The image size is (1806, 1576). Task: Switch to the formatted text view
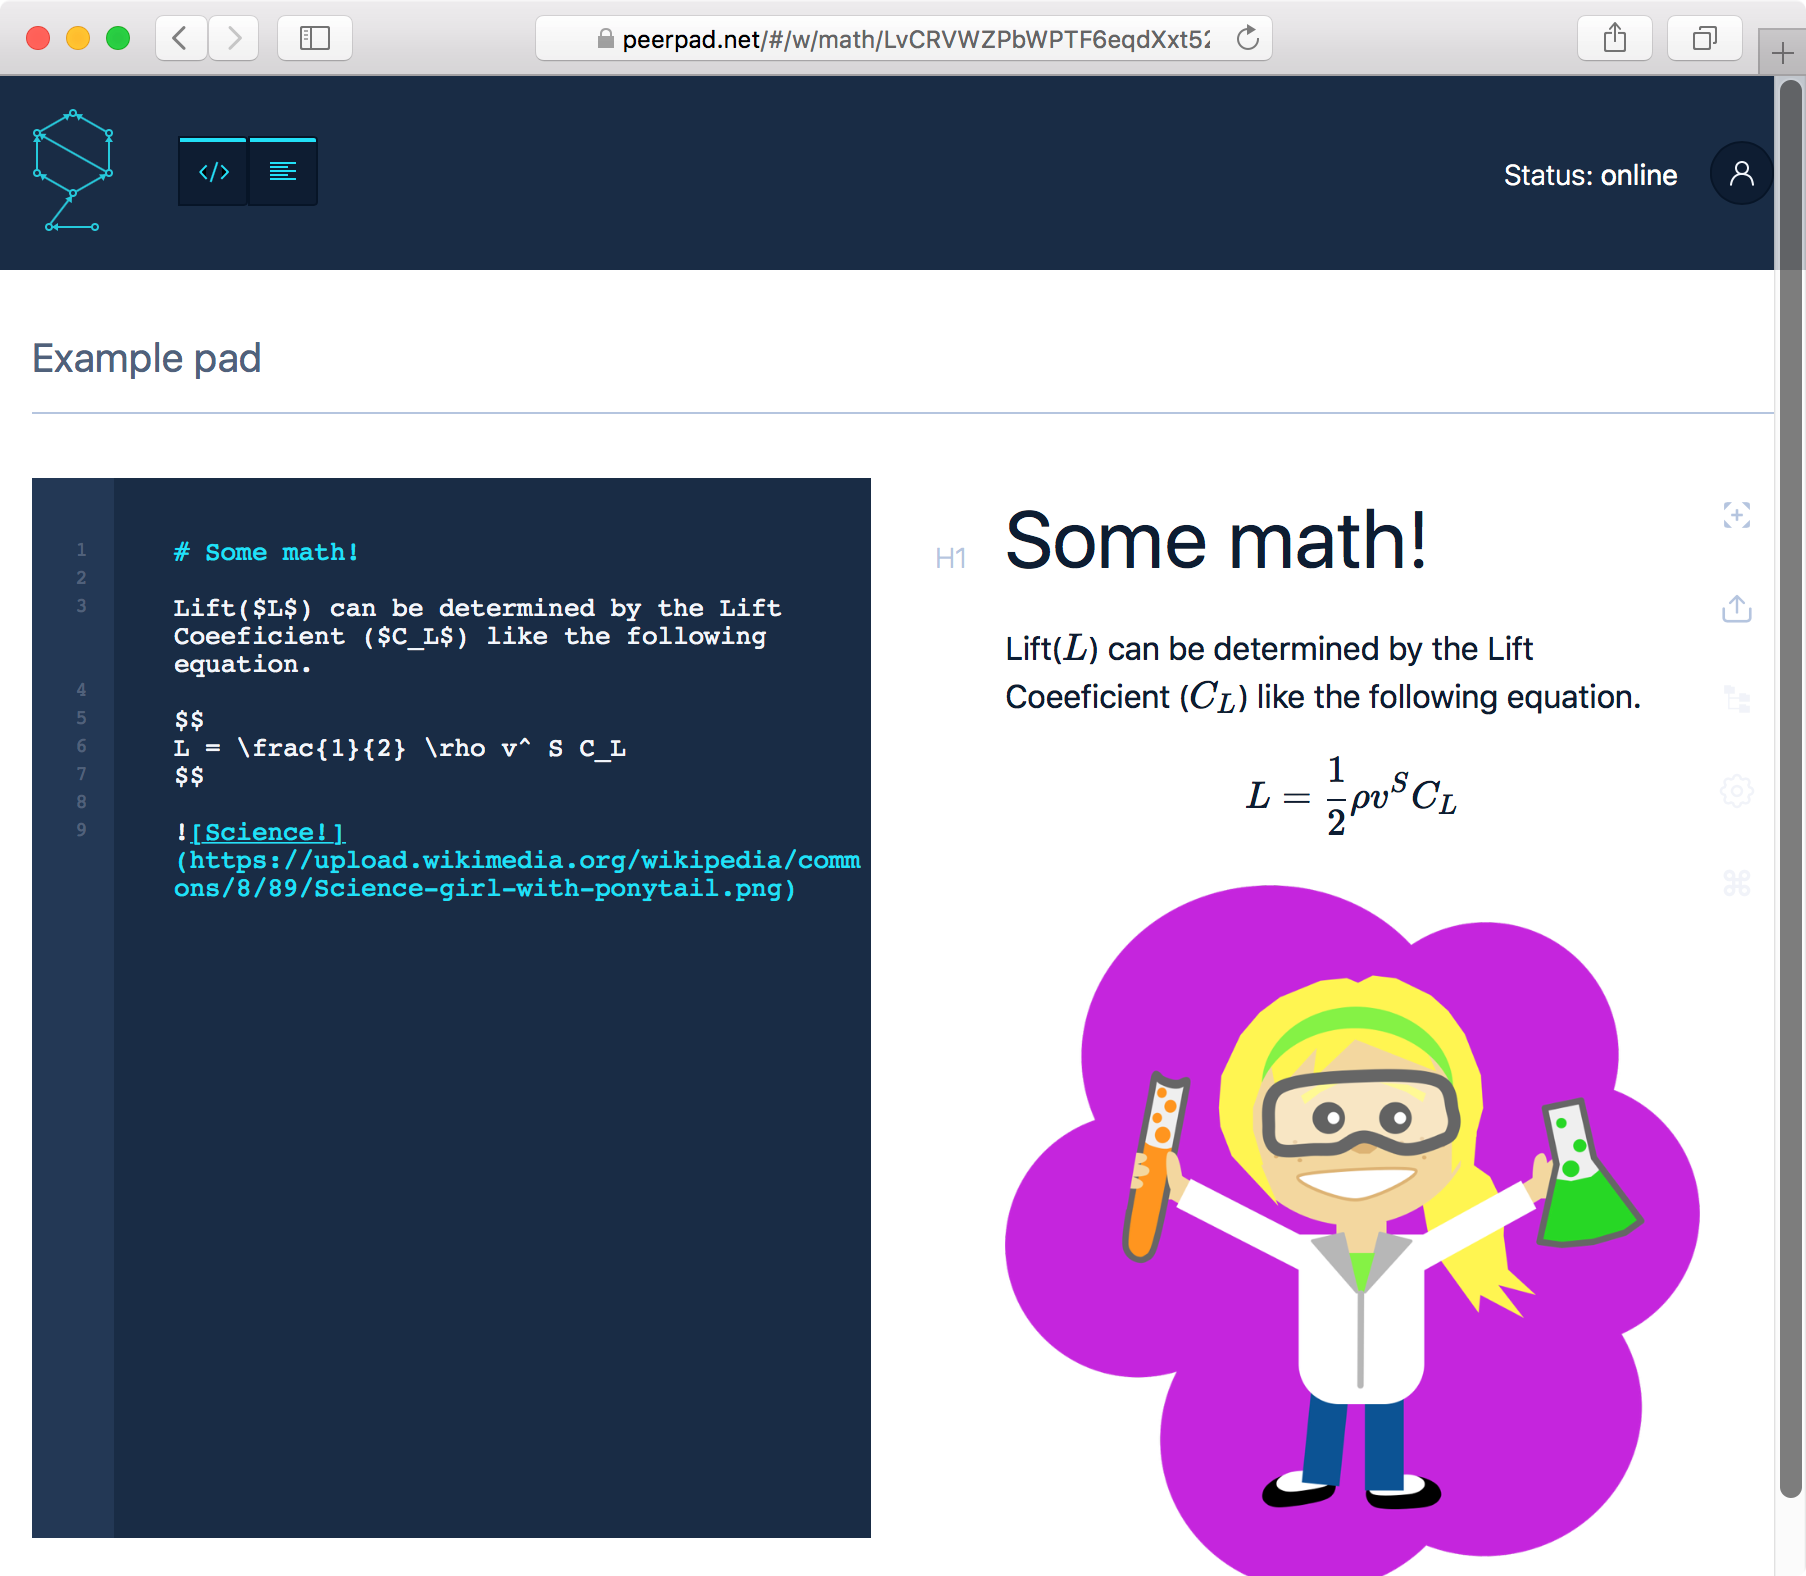283,171
